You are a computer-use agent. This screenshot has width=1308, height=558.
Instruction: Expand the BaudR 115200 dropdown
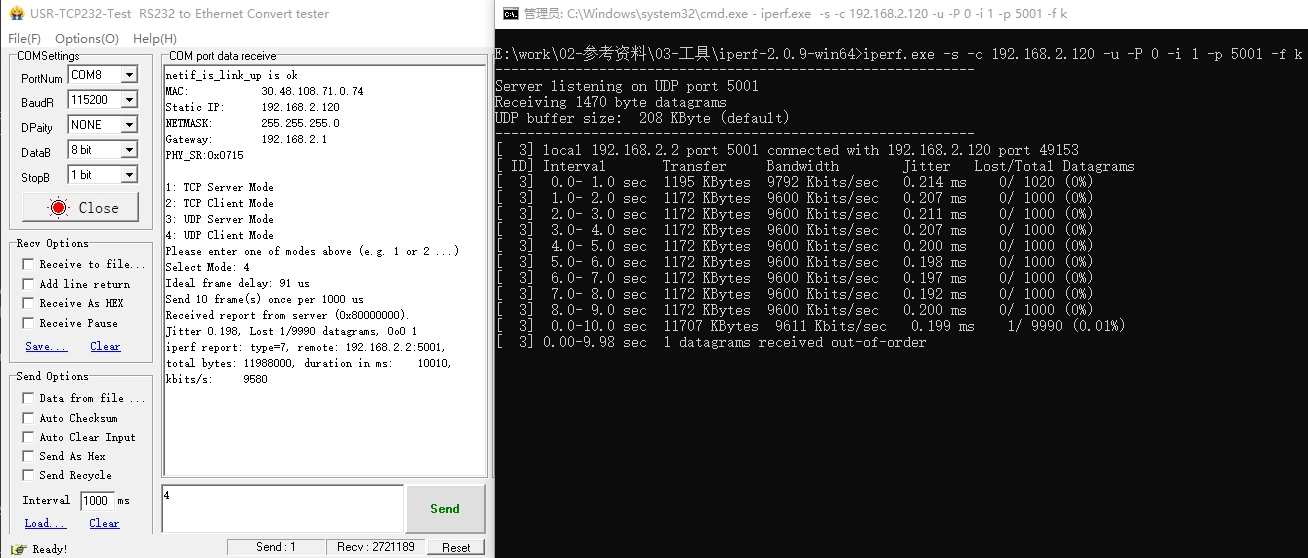129,100
